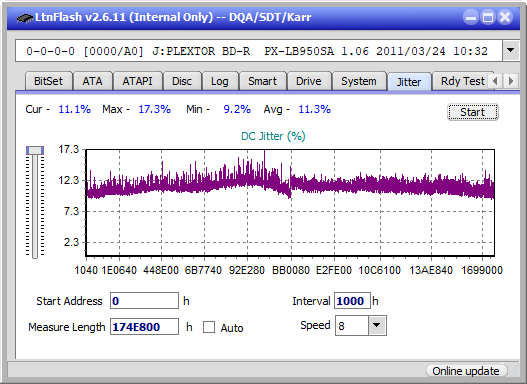The width and height of the screenshot is (527, 384).
Task: Switch to the Drive tab
Action: point(309,81)
